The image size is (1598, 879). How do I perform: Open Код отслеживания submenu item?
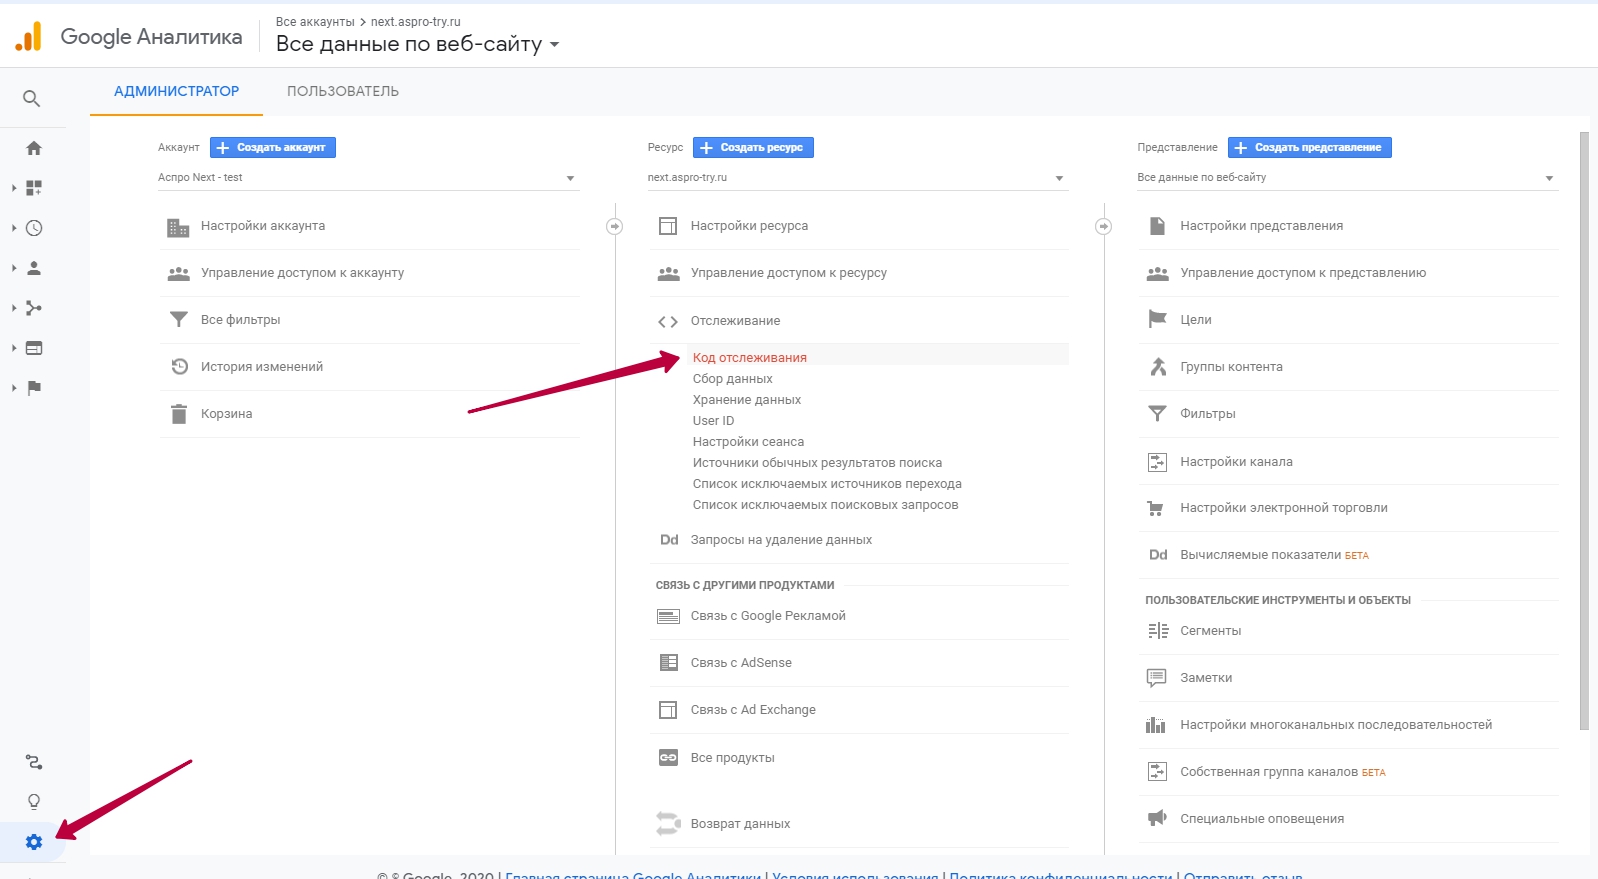750,358
